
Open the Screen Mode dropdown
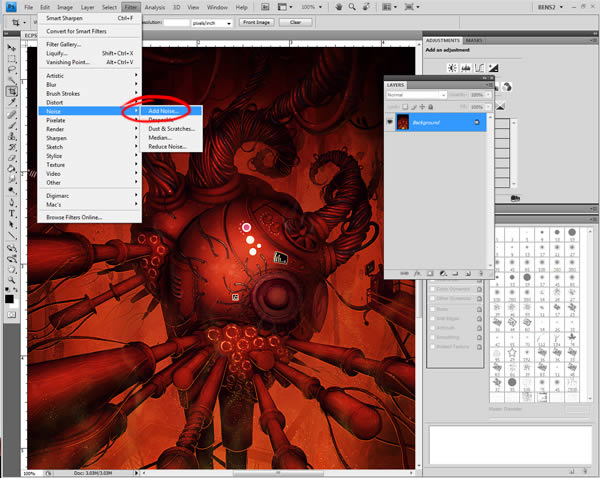coord(412,7)
